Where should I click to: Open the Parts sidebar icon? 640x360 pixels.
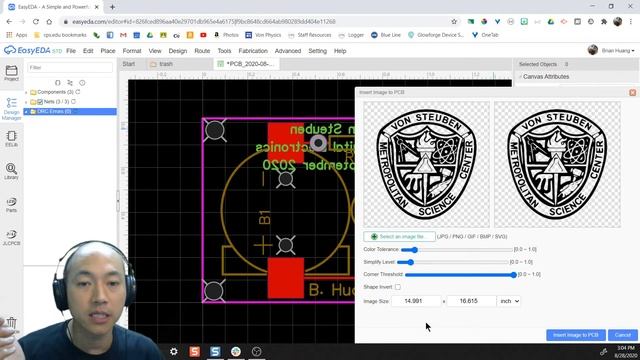(11, 204)
